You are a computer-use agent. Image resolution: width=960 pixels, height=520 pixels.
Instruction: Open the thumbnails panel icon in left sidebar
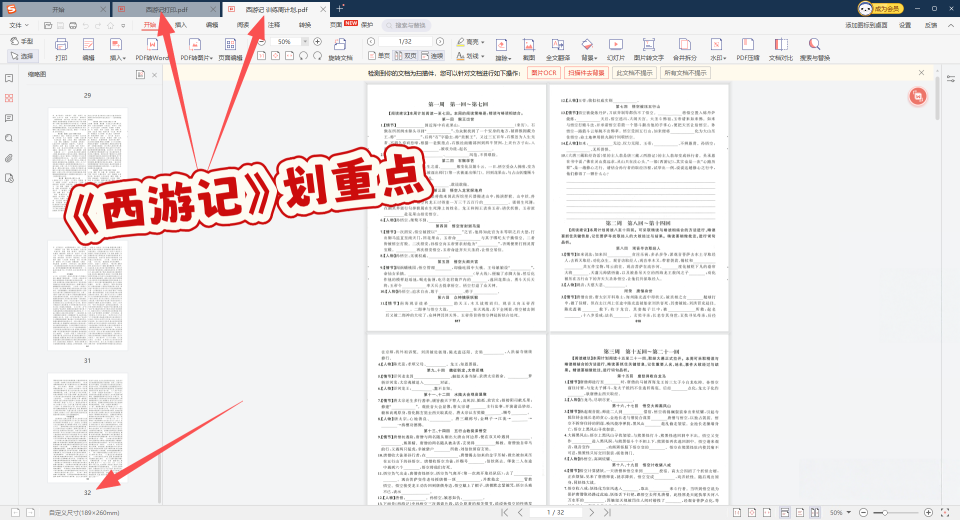9,98
